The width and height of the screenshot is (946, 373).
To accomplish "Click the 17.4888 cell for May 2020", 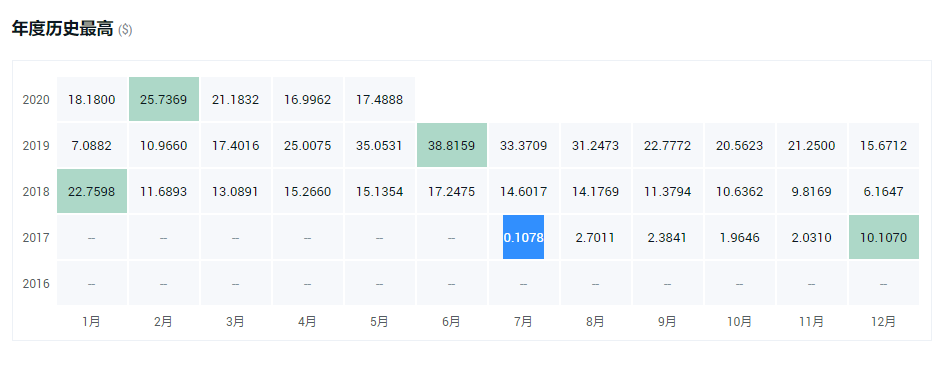I will 379,99.
